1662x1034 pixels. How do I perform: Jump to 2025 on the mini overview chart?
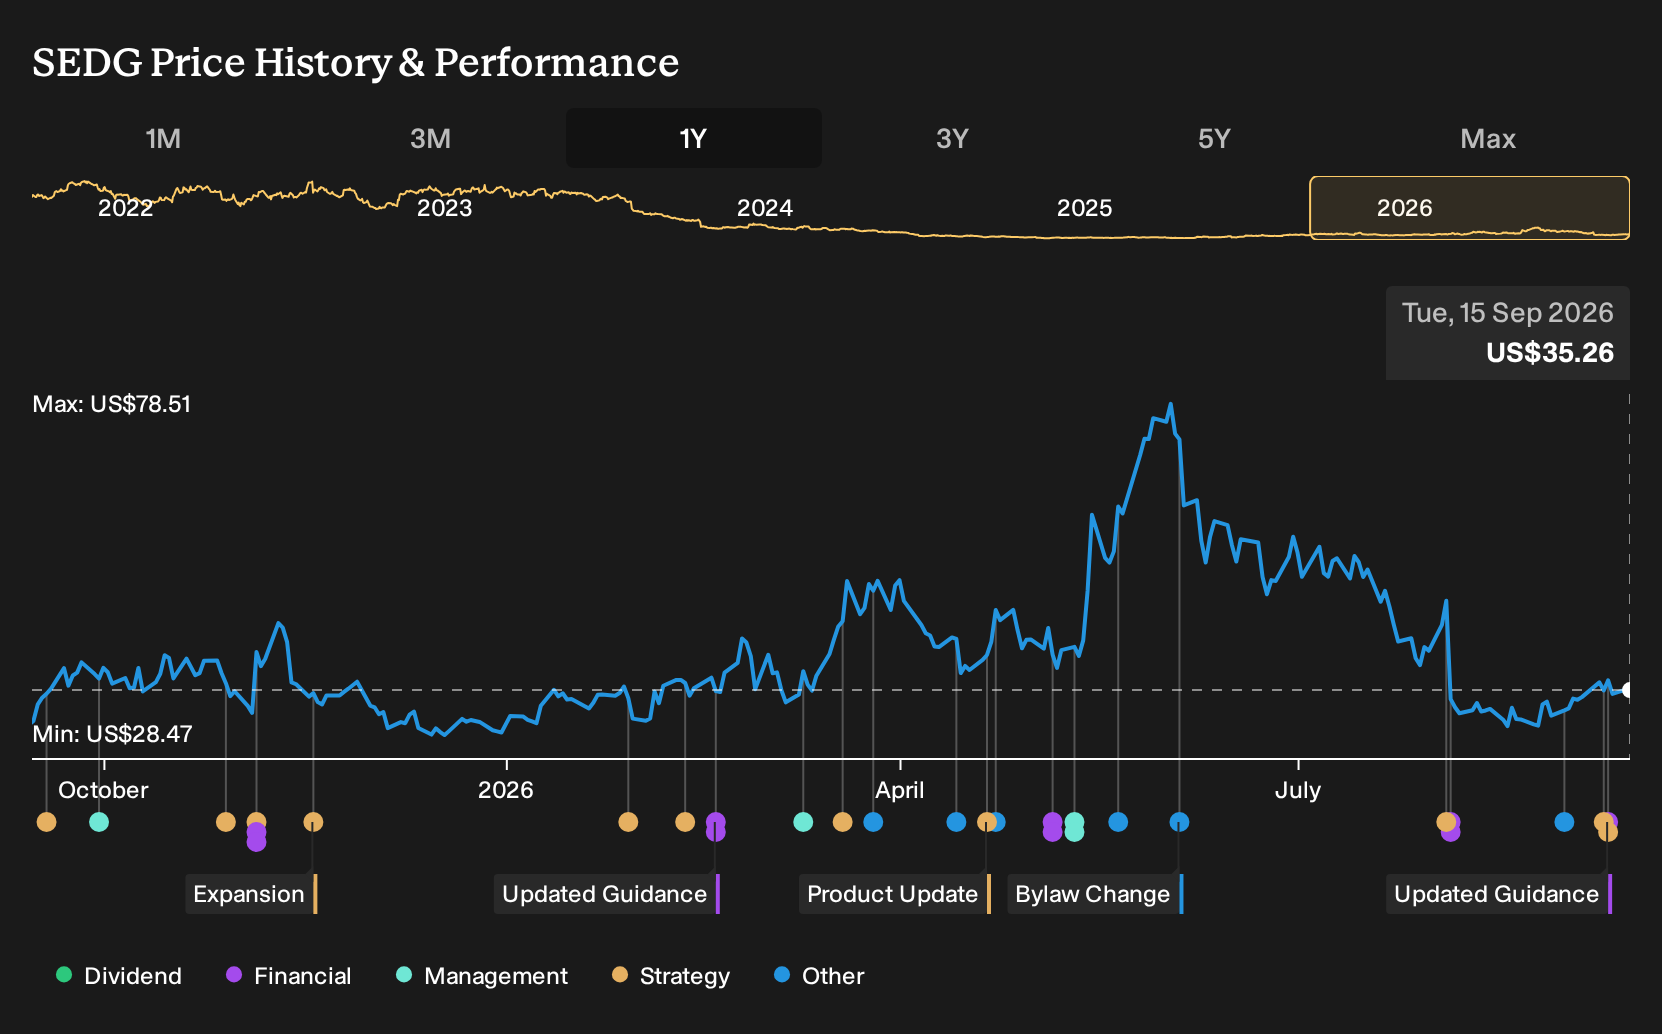click(1084, 208)
